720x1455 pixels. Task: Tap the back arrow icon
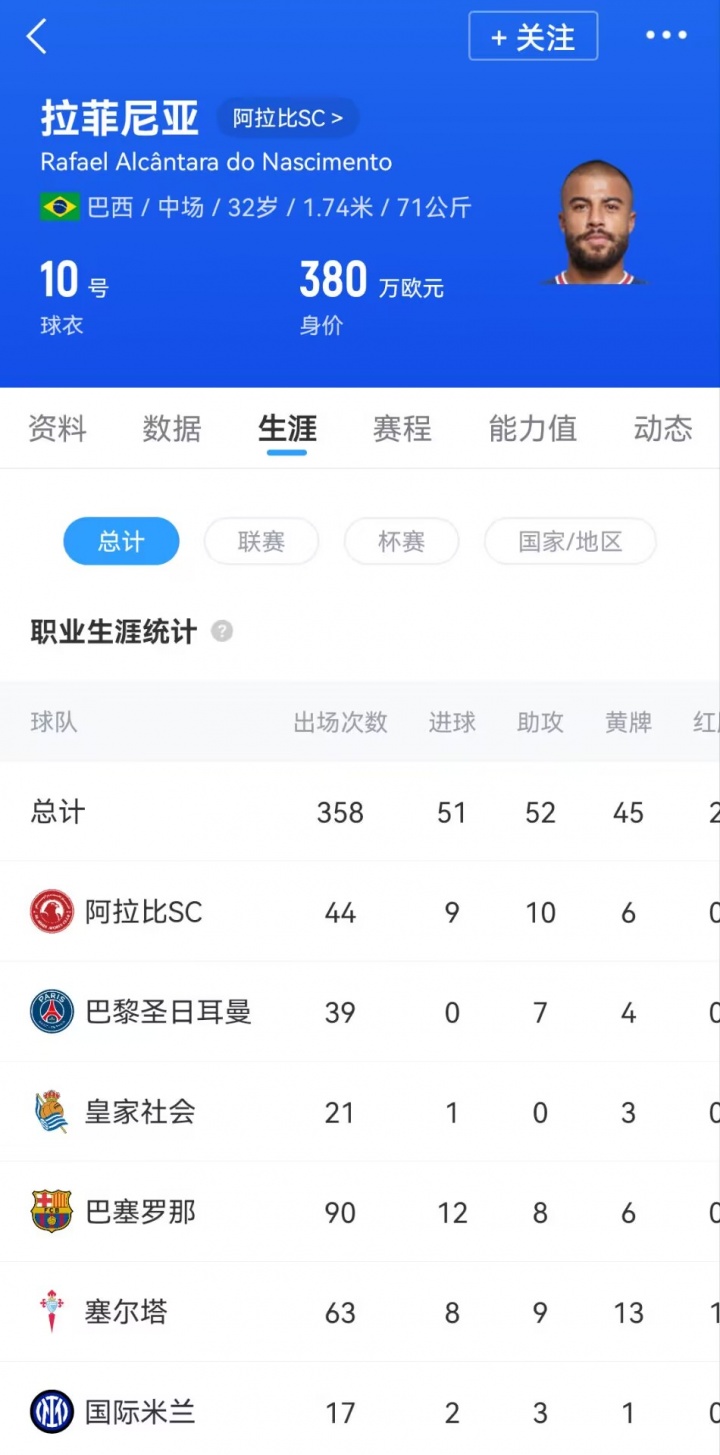(37, 37)
